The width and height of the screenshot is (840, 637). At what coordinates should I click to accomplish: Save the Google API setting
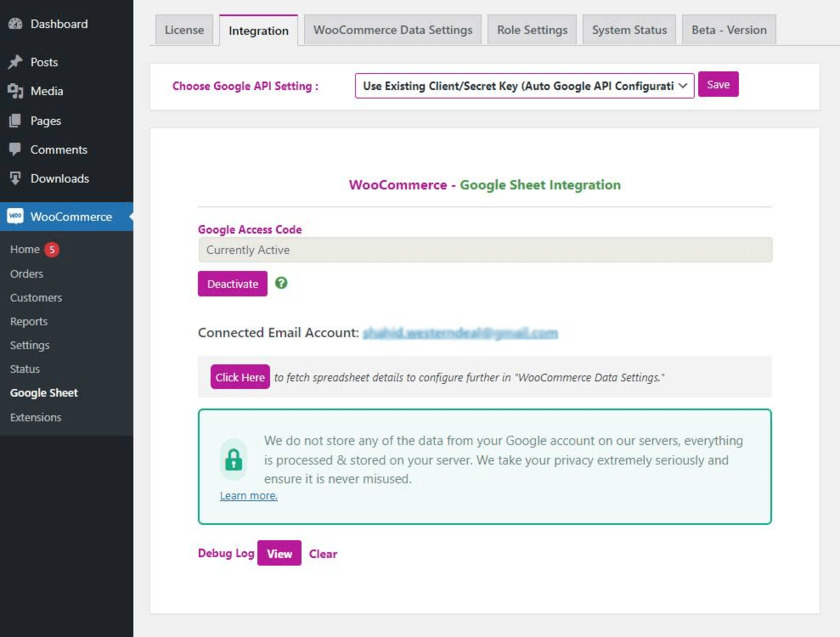pyautogui.click(x=718, y=84)
